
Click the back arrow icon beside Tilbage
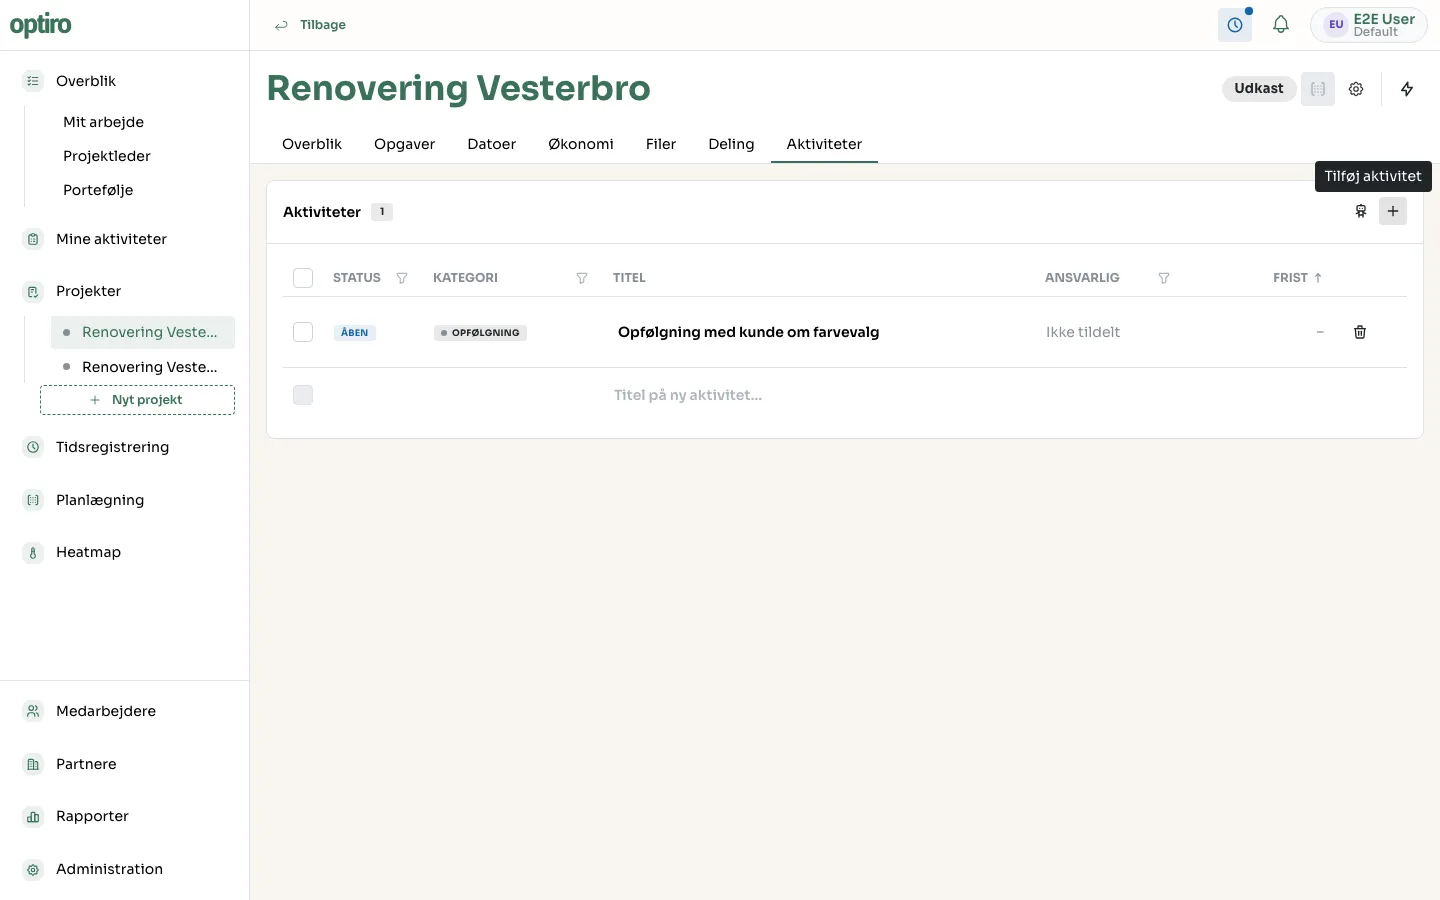tap(281, 25)
